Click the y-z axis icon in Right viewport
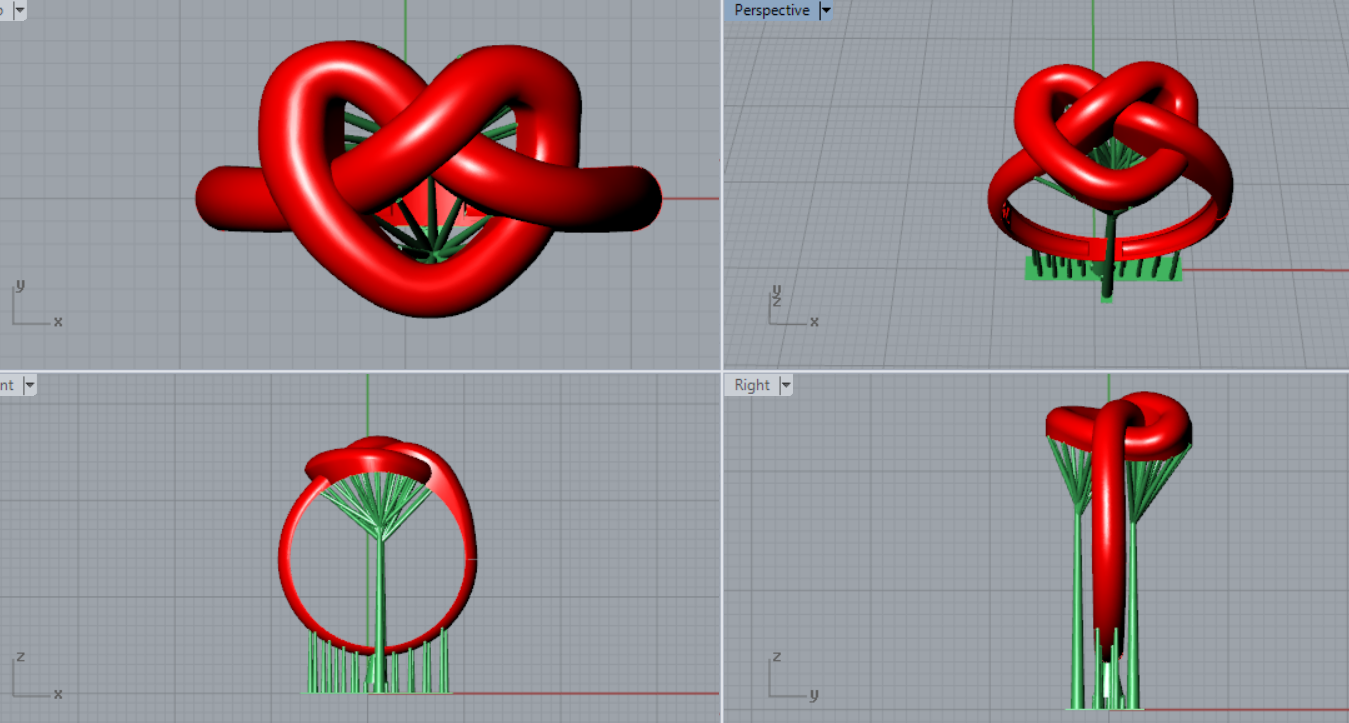The image size is (1349, 723). [x=789, y=677]
